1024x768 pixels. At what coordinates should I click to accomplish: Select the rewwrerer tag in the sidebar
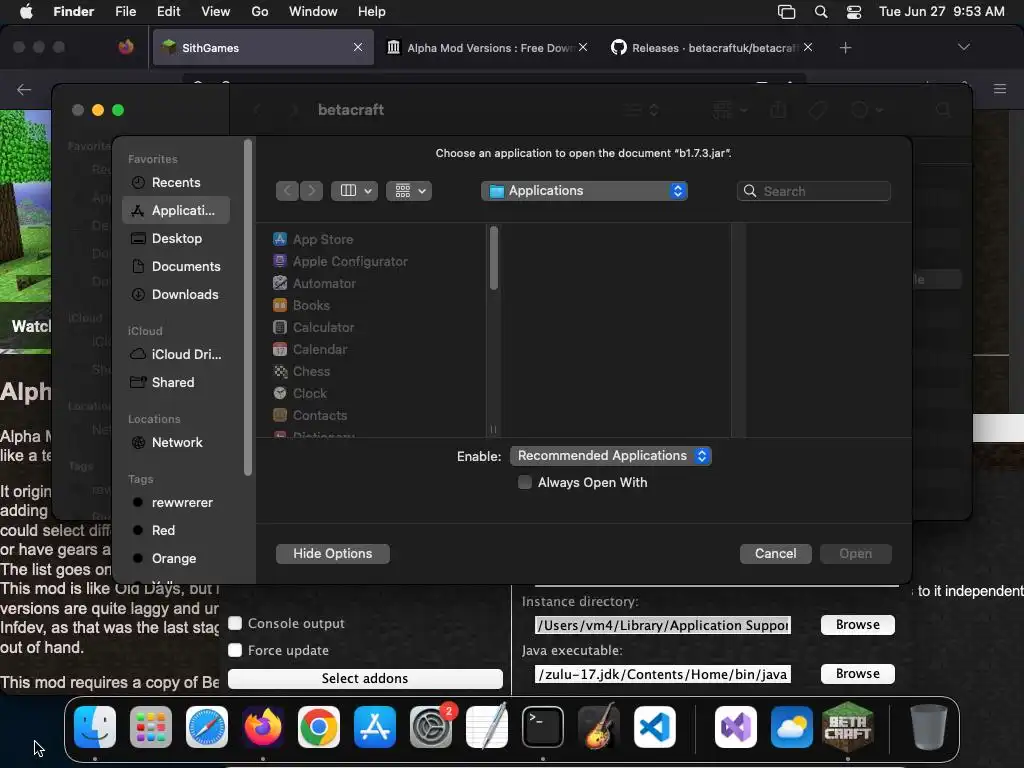(176, 502)
